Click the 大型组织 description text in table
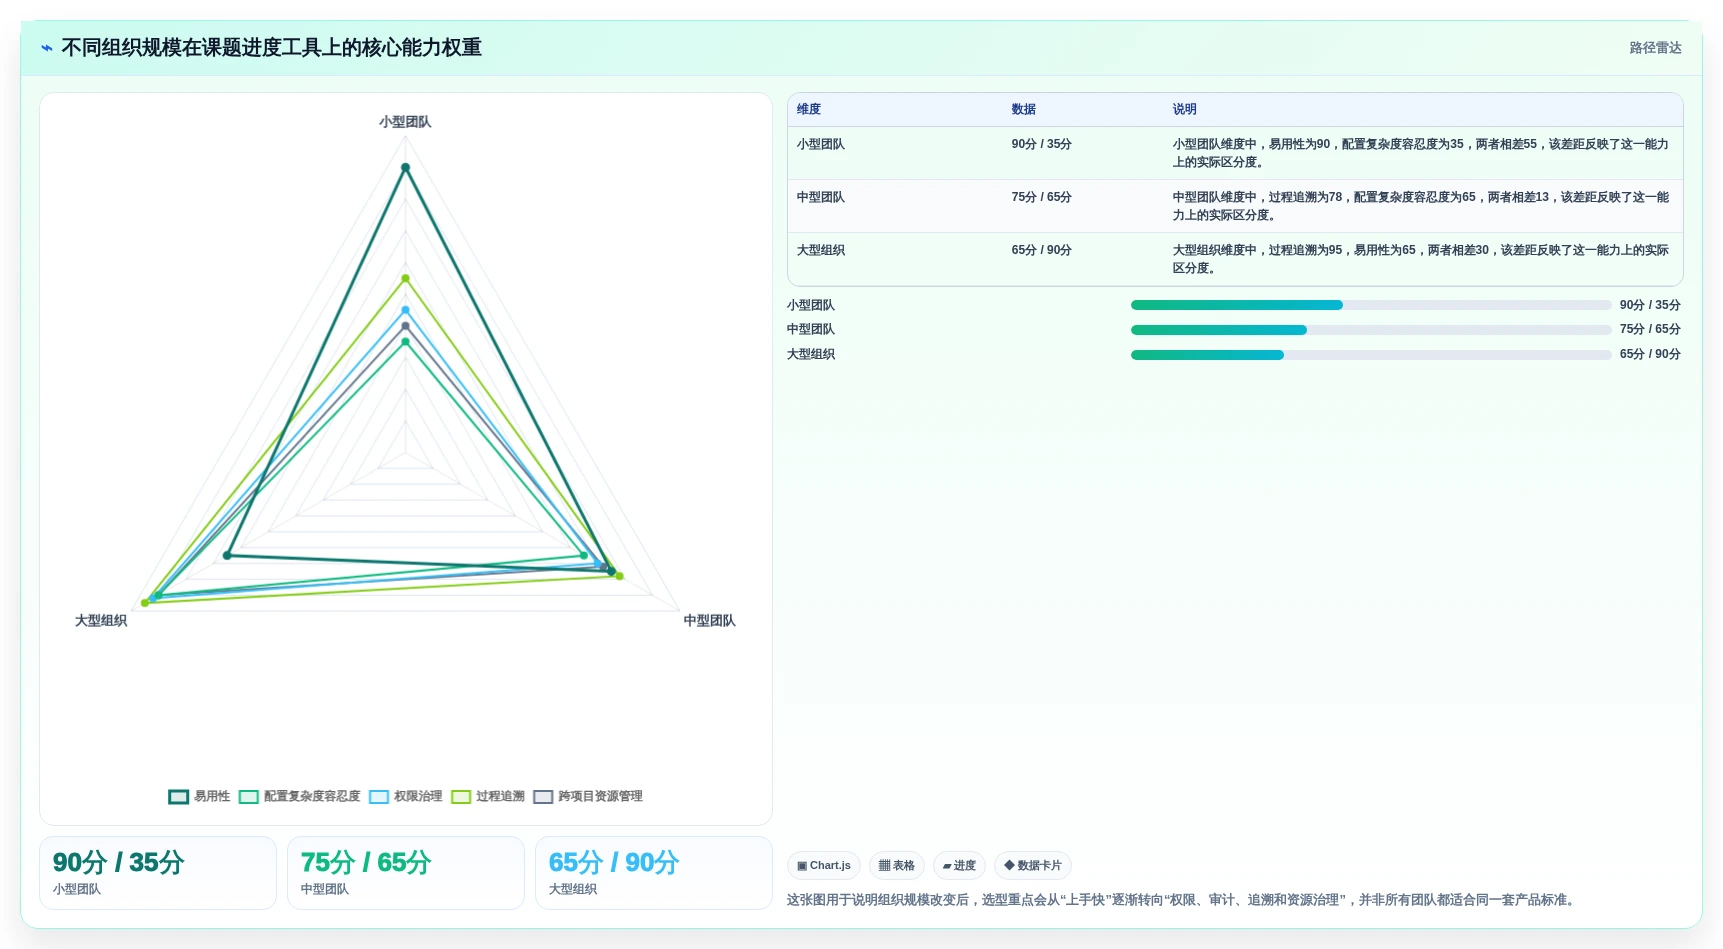 (1420, 259)
